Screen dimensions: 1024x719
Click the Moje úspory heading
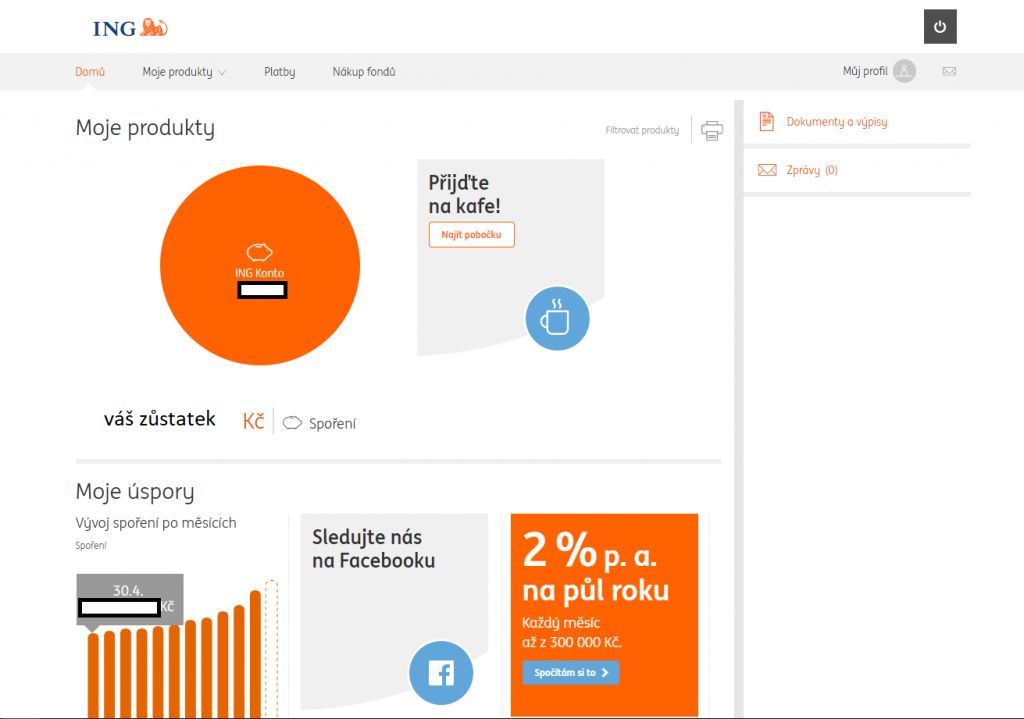coord(135,492)
